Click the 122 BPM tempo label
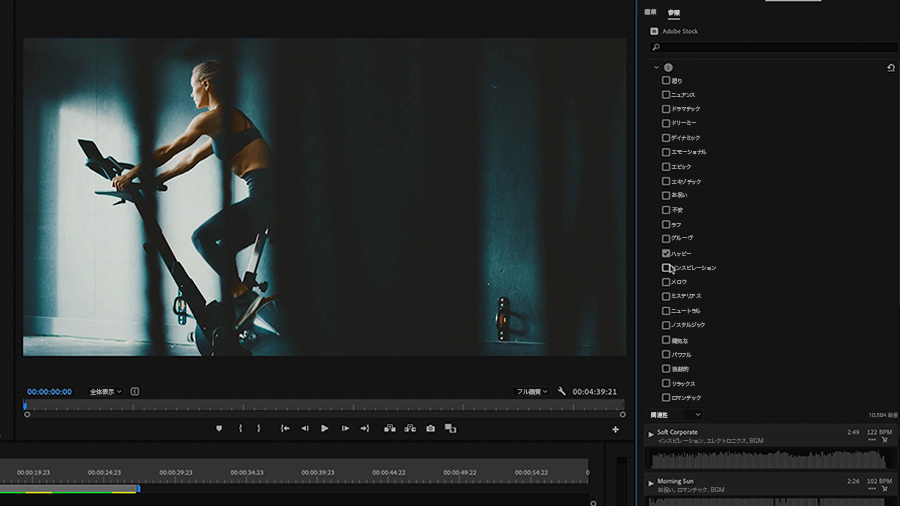 click(x=879, y=432)
